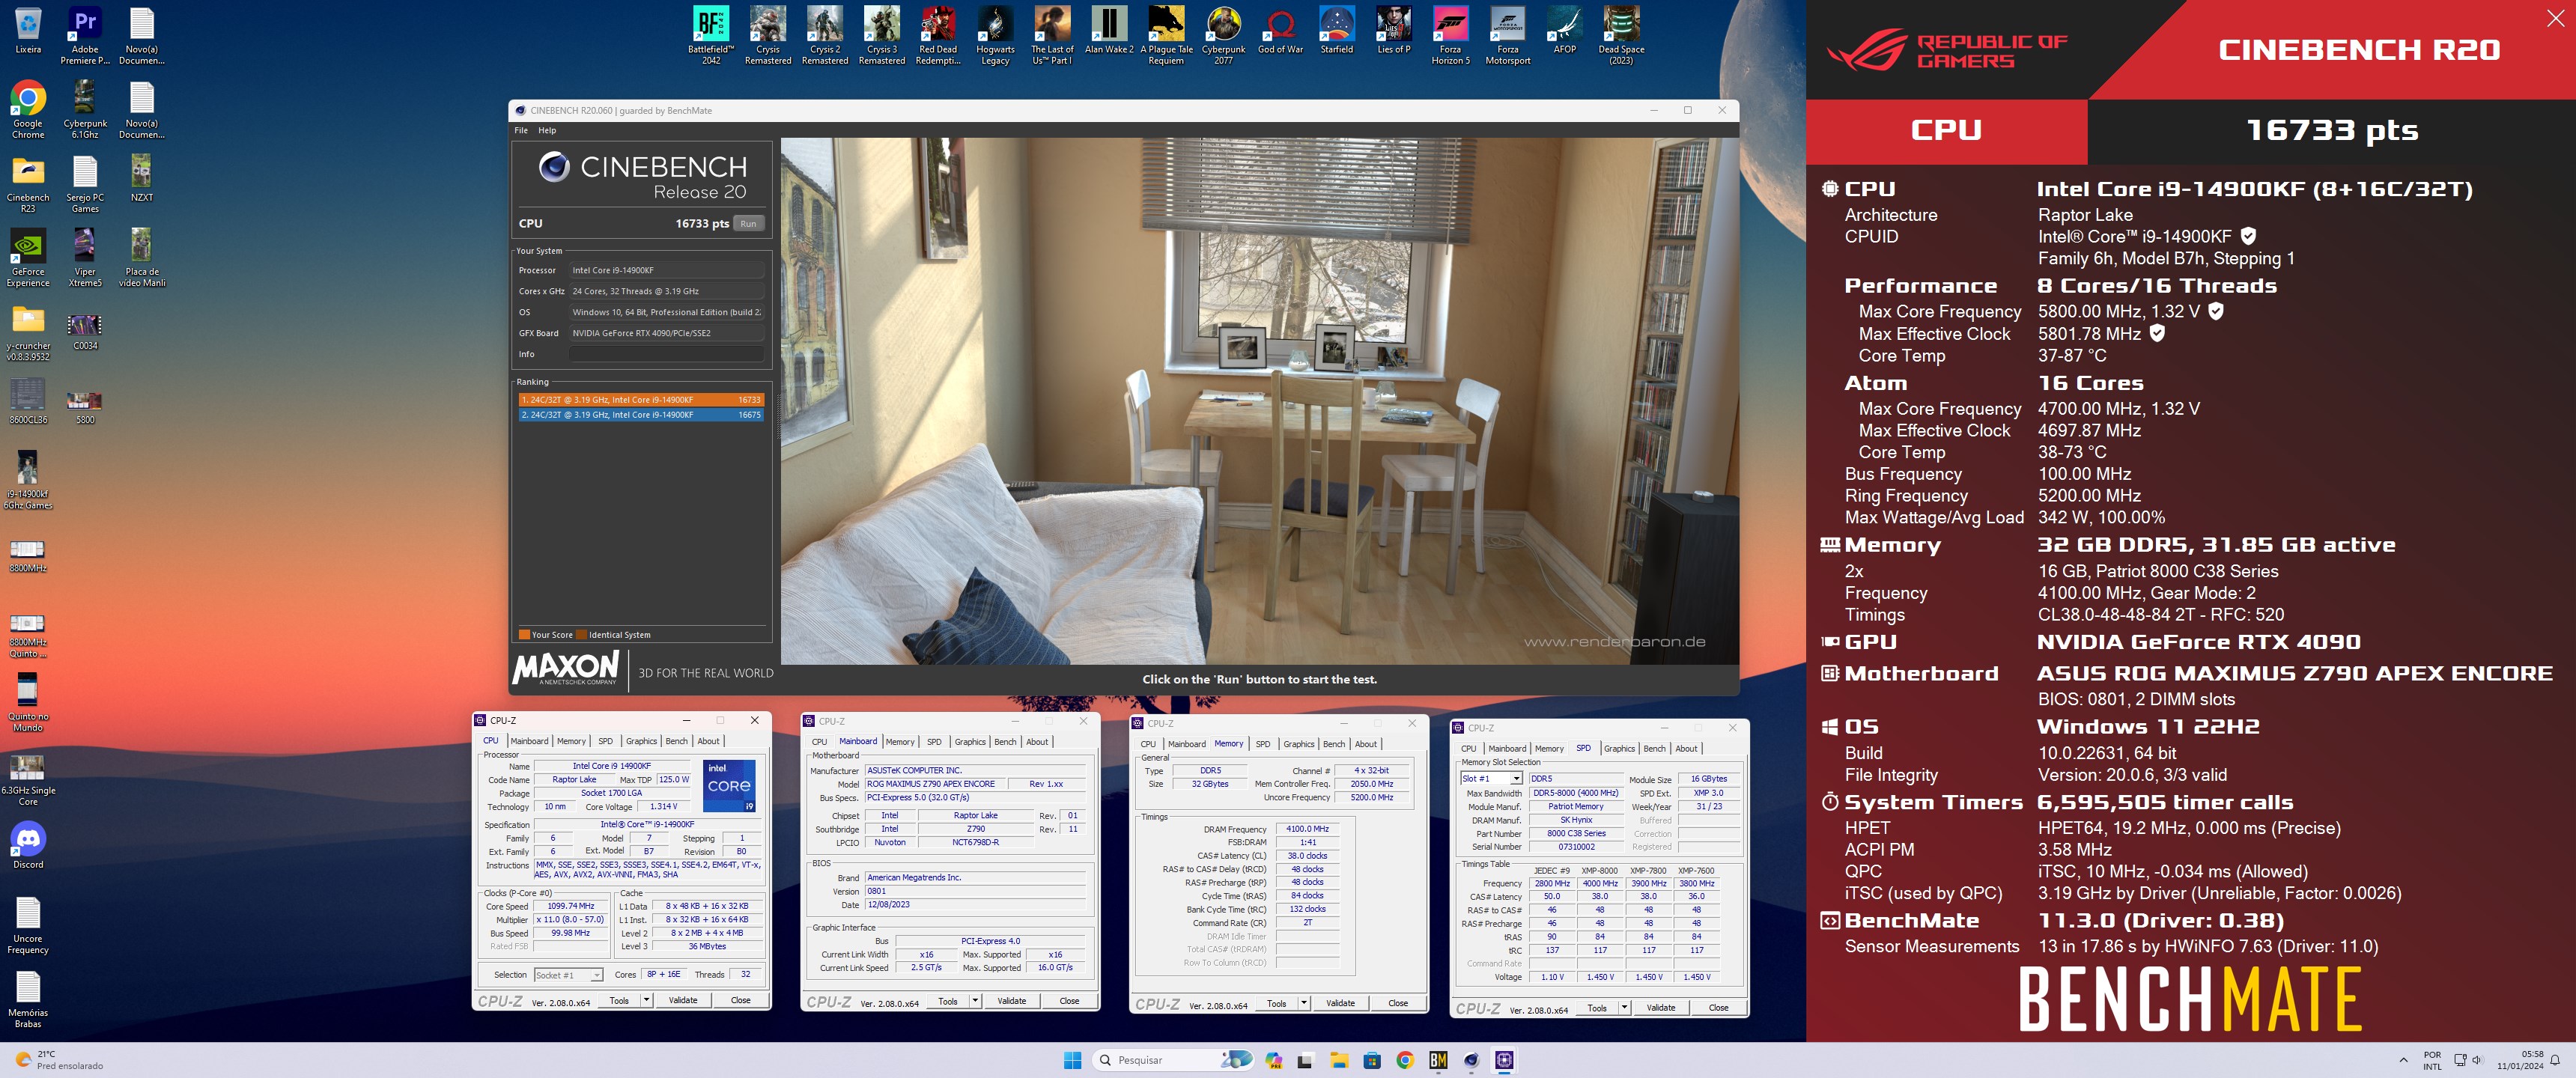The image size is (2576, 1078).
Task: Select the Starfield desktop shortcut
Action: click(1337, 30)
